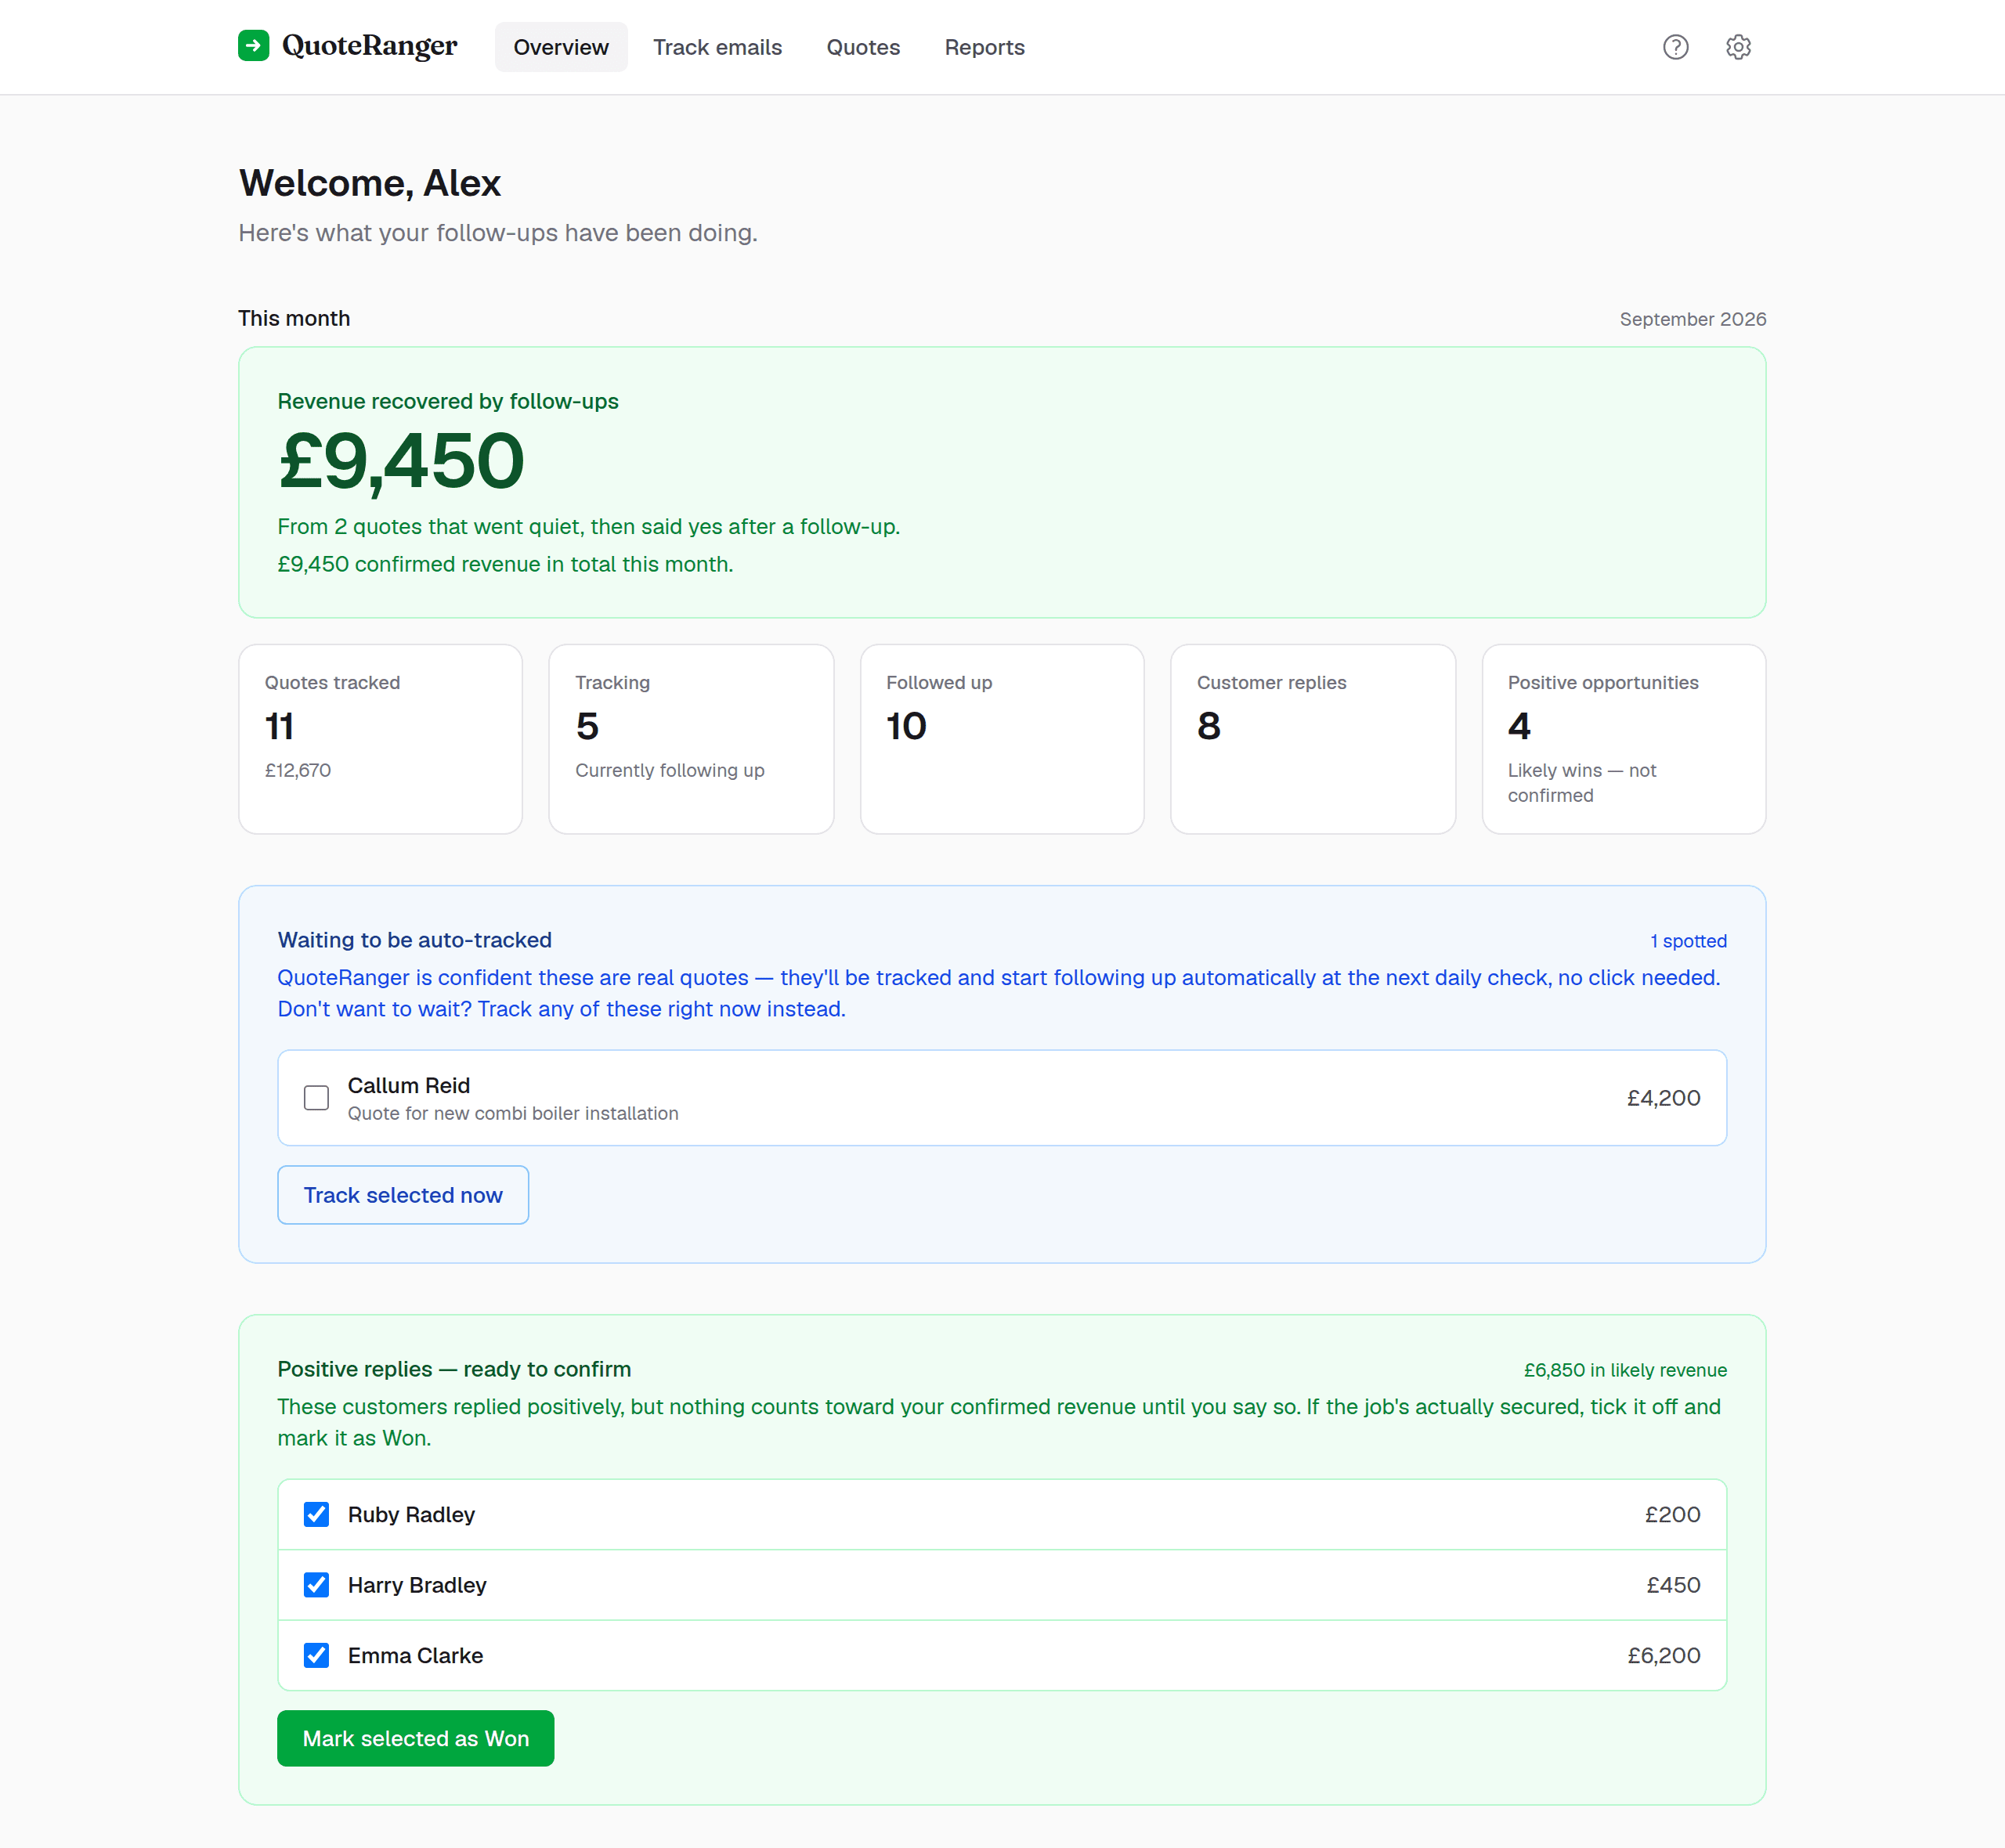Click the Welcome, Alex heading

[370, 183]
